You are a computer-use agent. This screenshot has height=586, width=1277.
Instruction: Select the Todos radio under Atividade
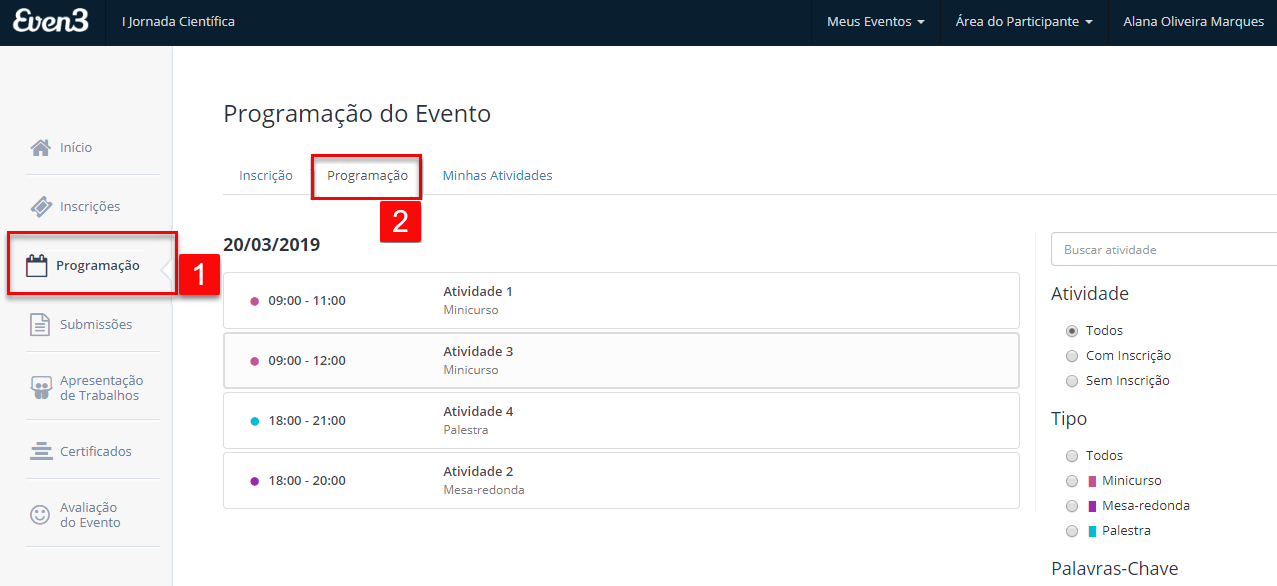coord(1072,331)
